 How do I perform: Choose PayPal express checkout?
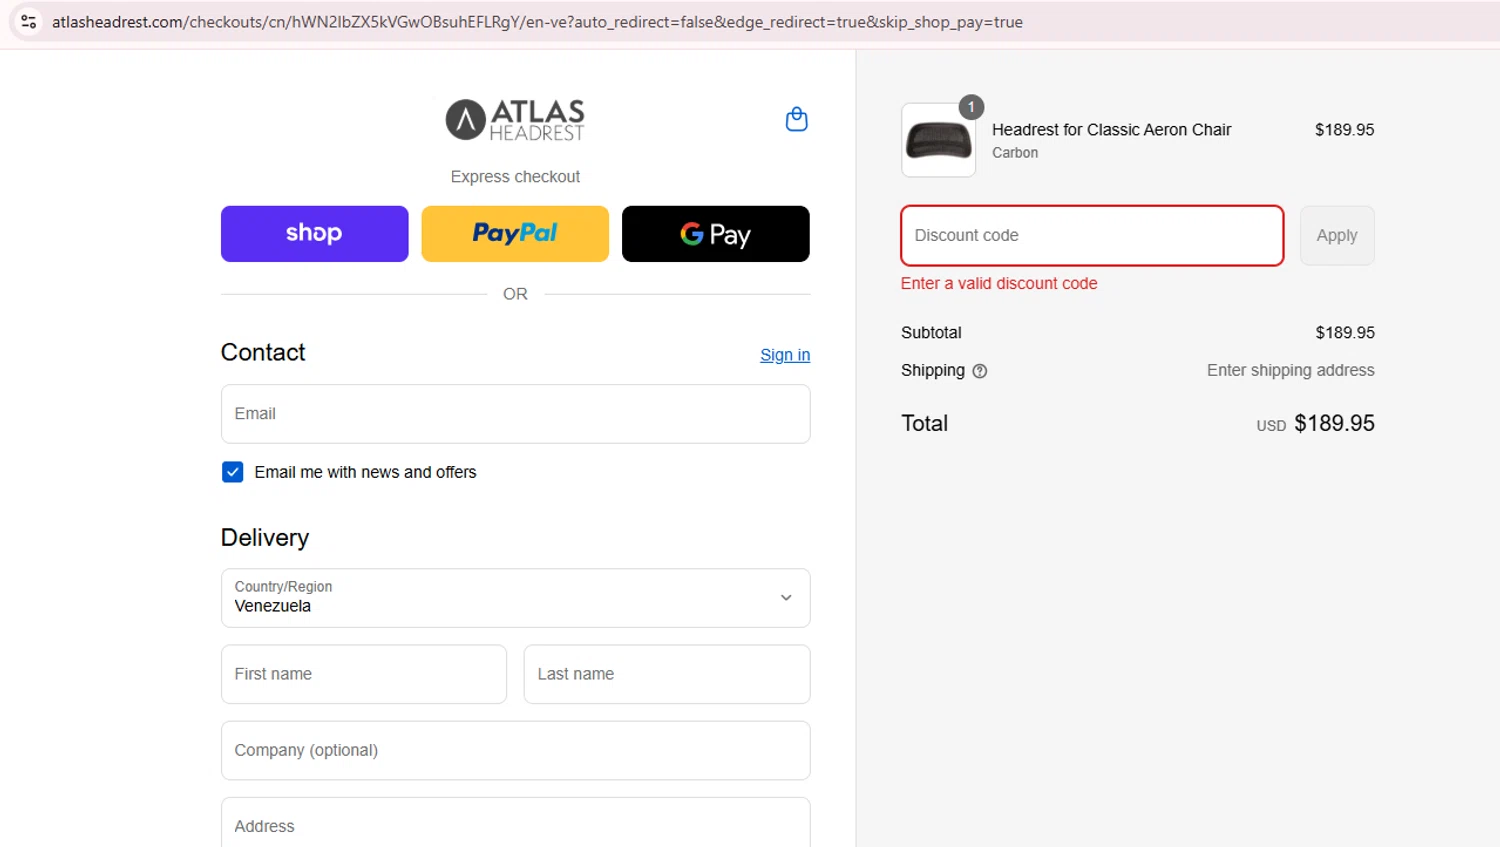point(515,234)
